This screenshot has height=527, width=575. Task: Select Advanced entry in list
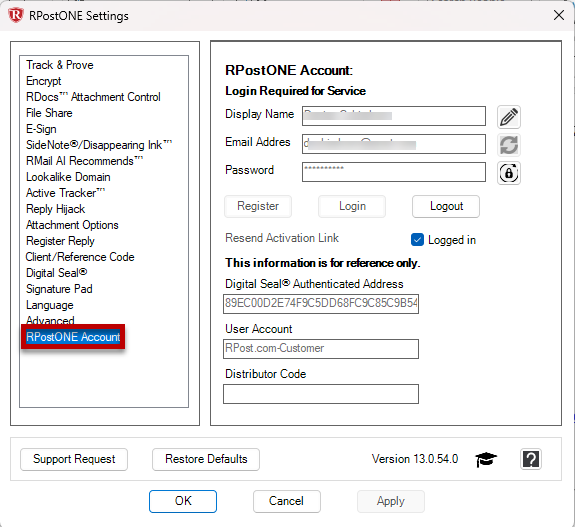point(50,321)
